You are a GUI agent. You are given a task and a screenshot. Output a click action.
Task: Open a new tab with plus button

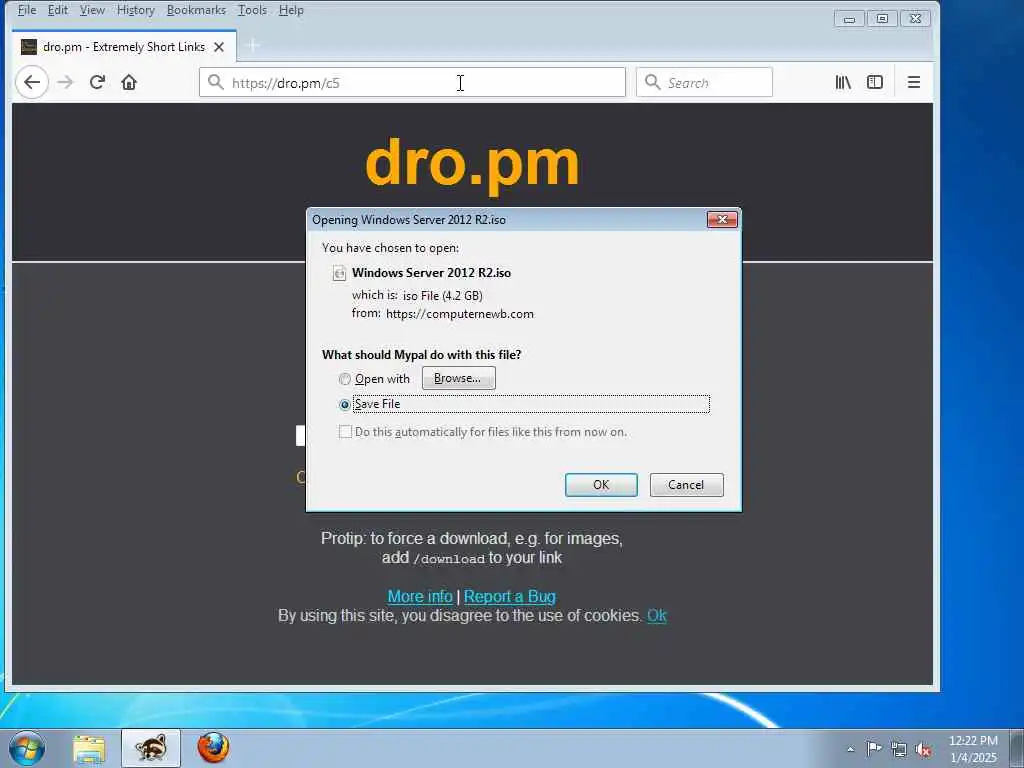[x=253, y=46]
